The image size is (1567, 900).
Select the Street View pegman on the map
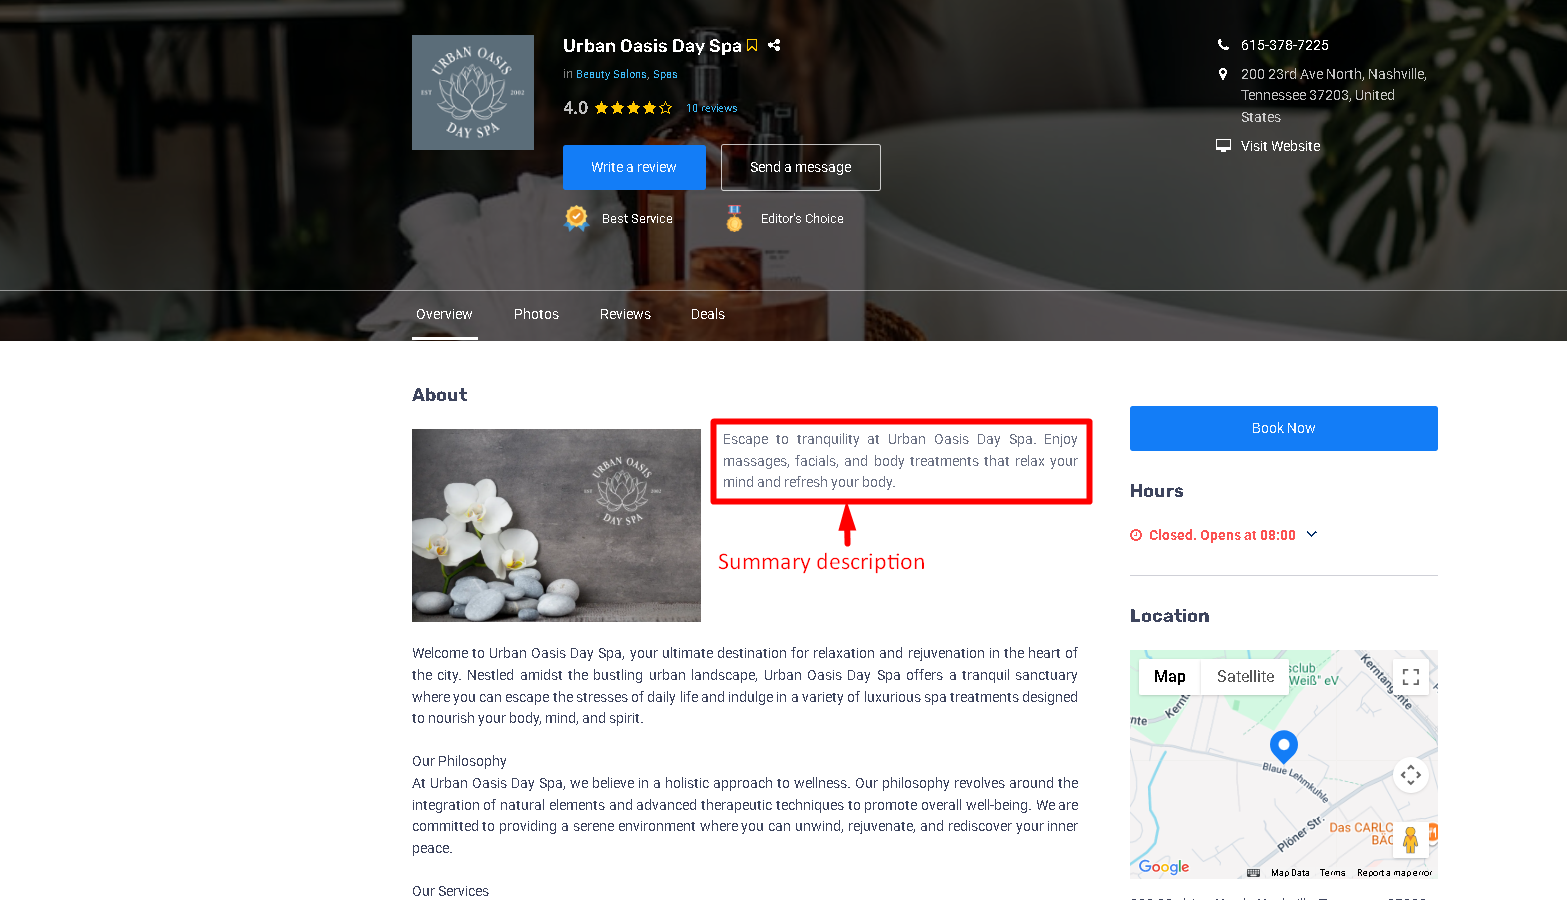click(x=1411, y=839)
